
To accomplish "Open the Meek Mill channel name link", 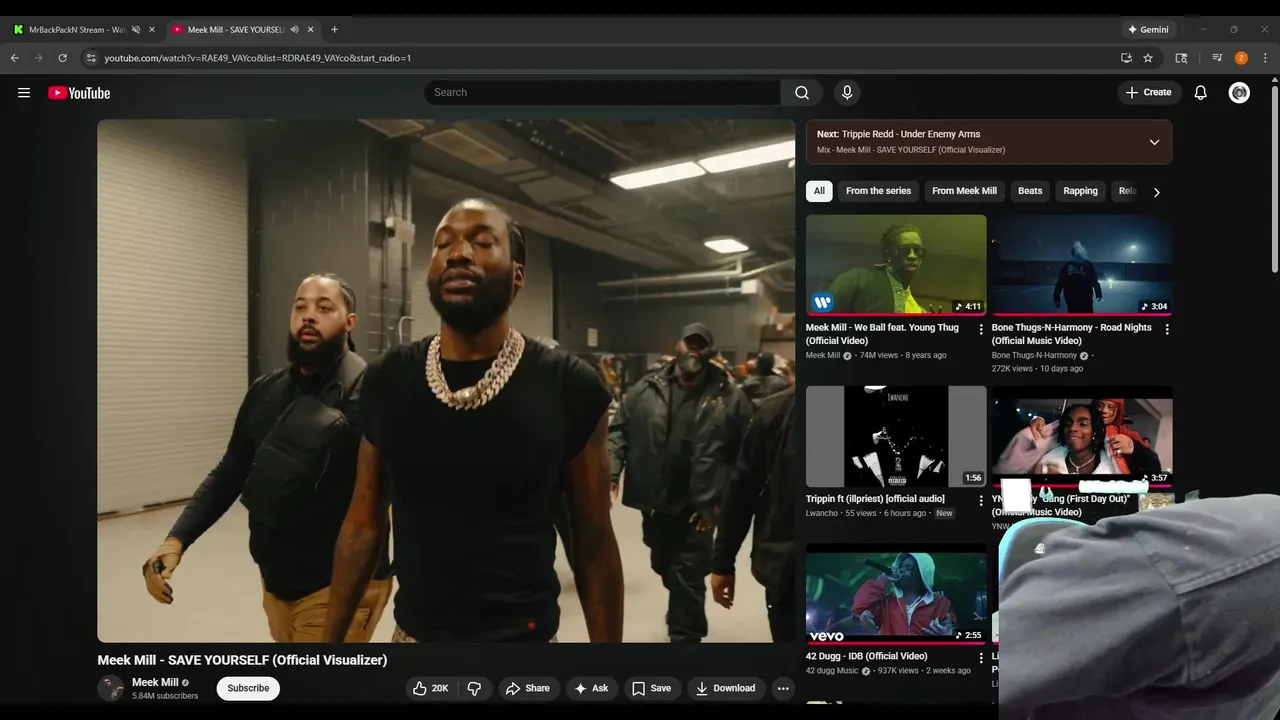I will (155, 682).
